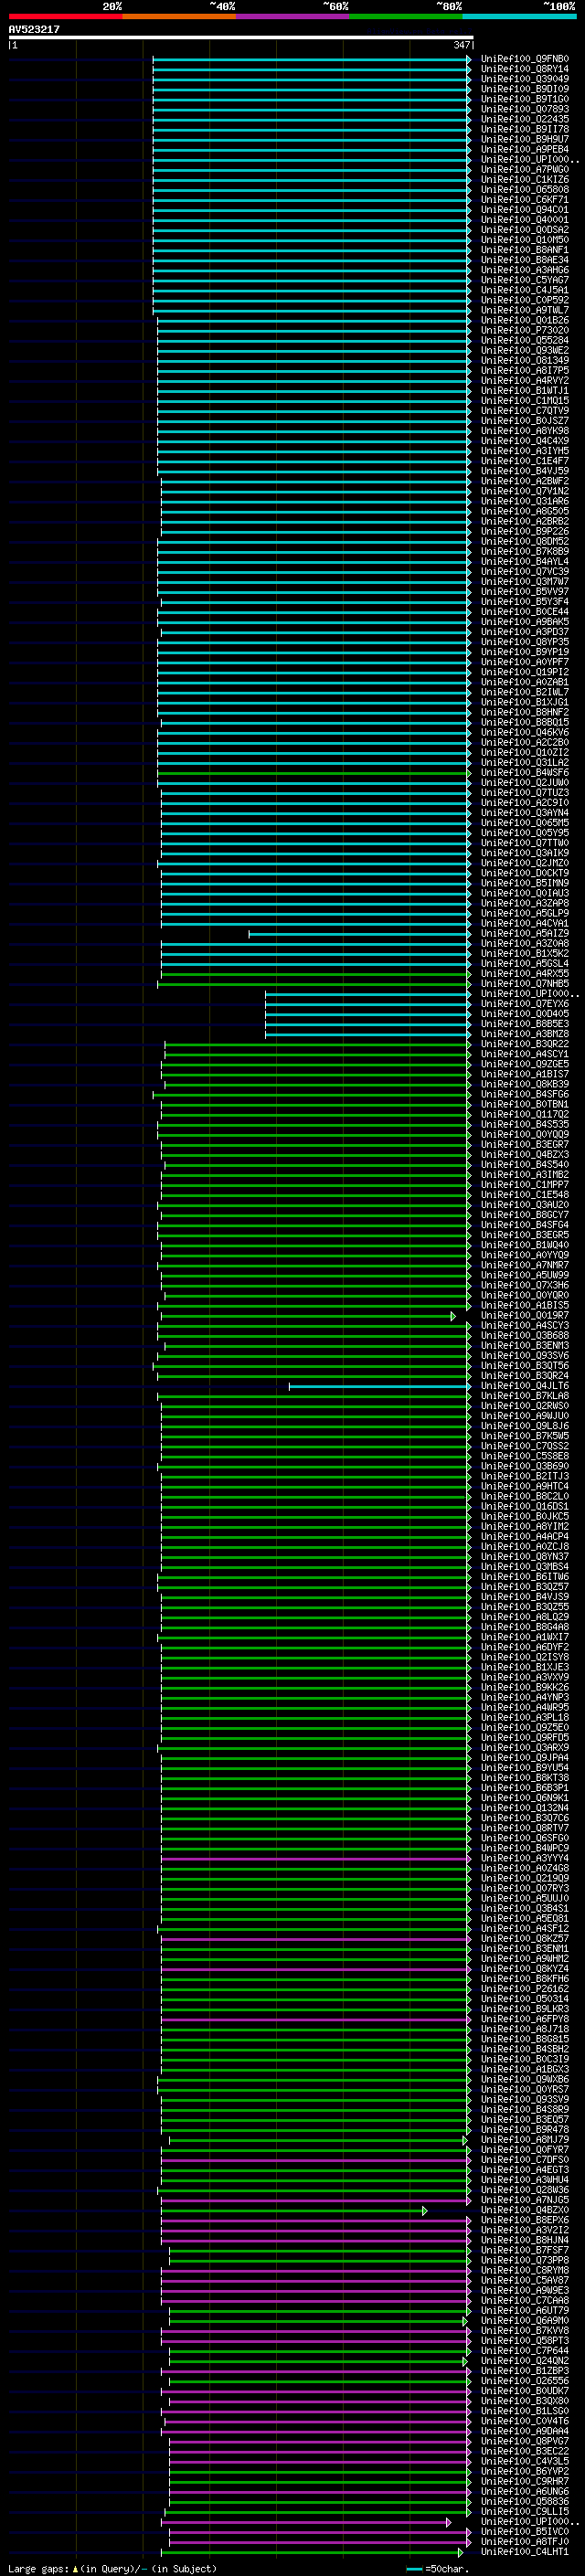
Task: Select the label UniRef100_Q10M50
Action: tap(525, 240)
